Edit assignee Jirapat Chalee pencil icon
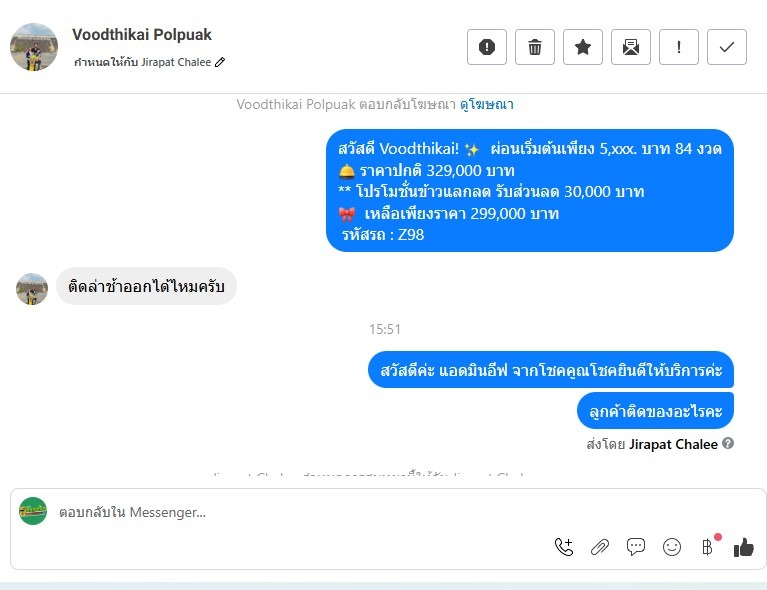The height and width of the screenshot is (590, 767). point(220,62)
